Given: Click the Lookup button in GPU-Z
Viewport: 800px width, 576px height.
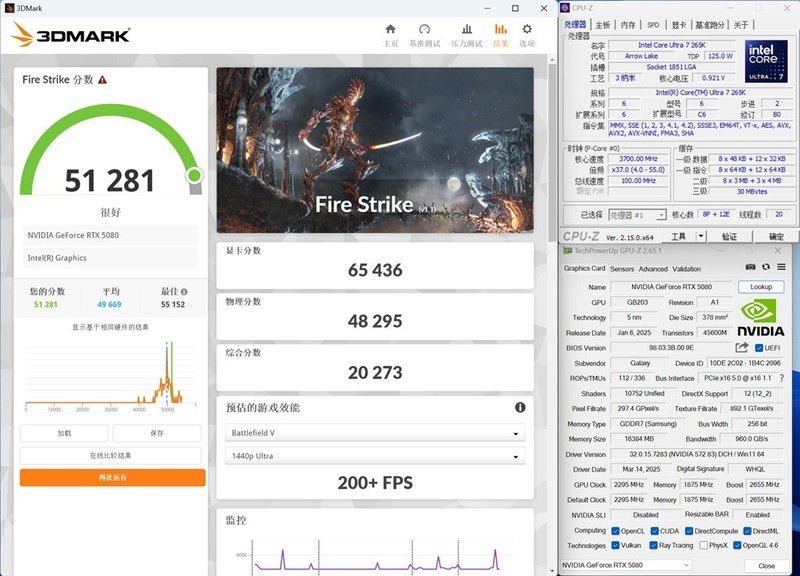Looking at the screenshot, I should (x=762, y=286).
